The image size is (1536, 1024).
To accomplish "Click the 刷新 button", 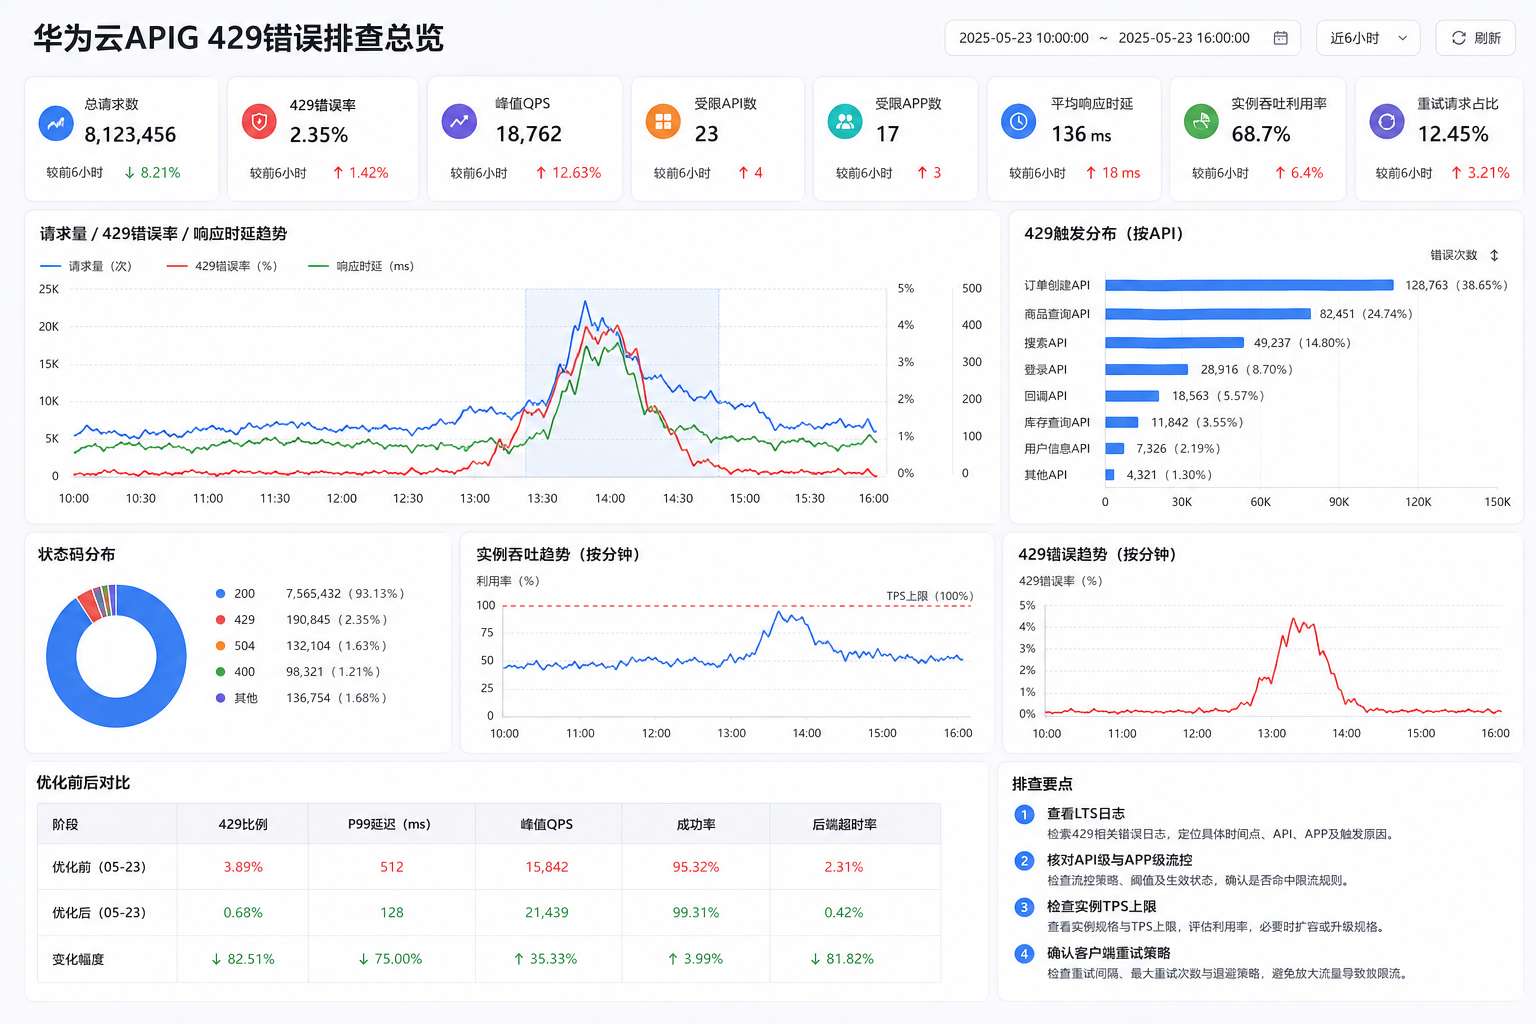I will (1476, 38).
